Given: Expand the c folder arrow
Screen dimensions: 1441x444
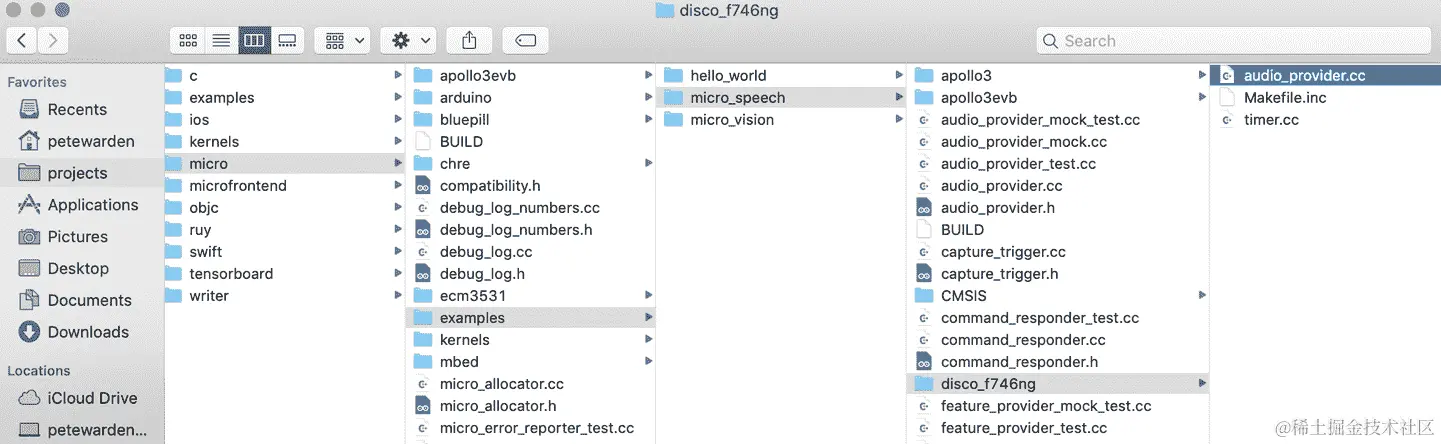Looking at the screenshot, I should 398,75.
